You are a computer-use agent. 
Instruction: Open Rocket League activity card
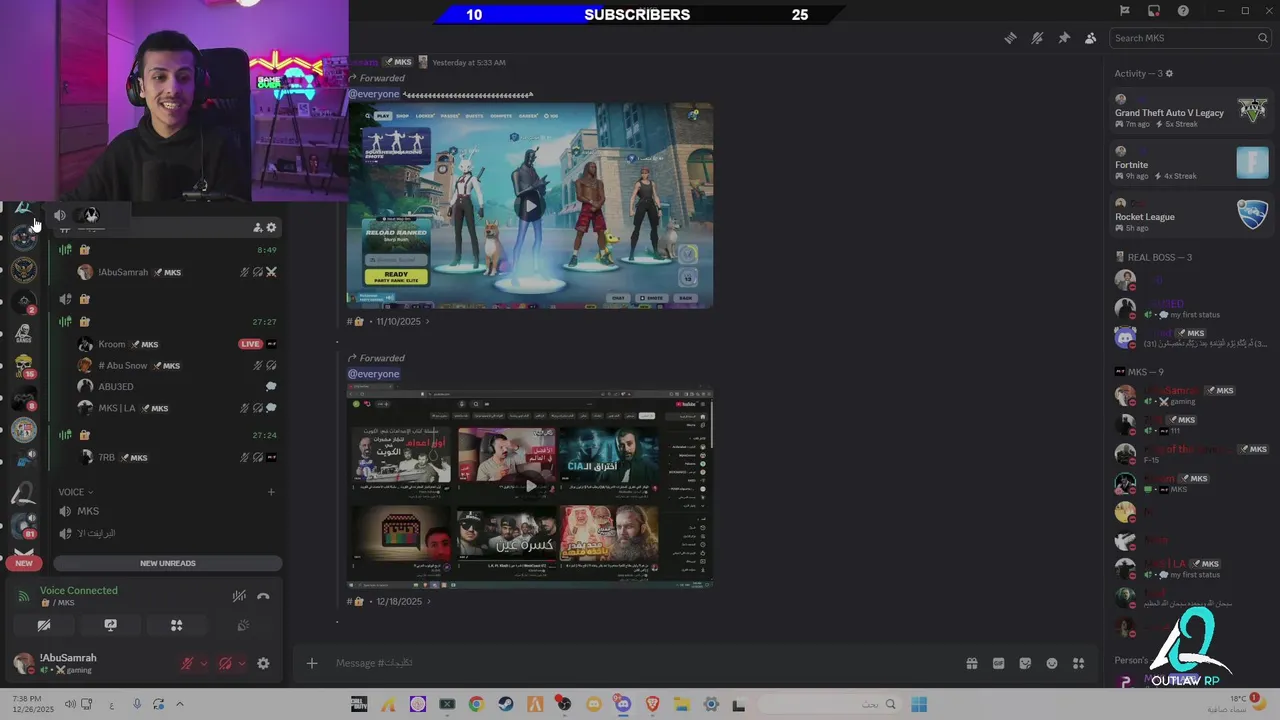point(1191,214)
